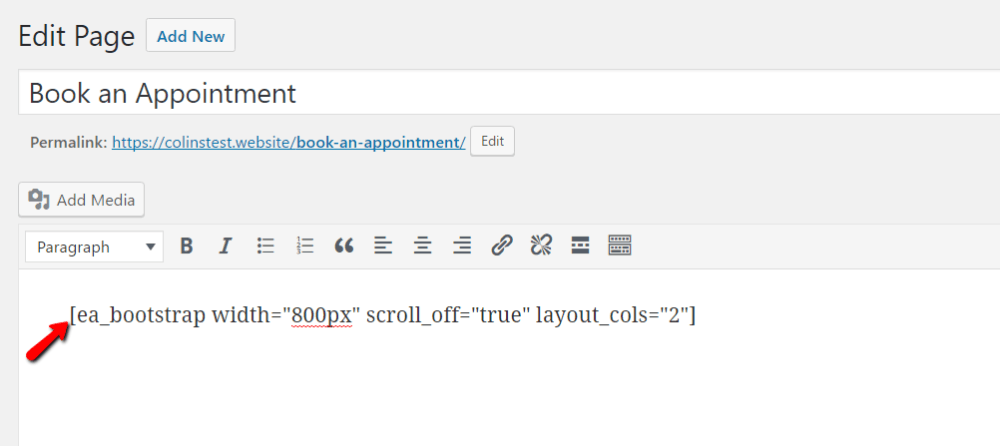Click the Add New page button
The width and height of the screenshot is (1000, 446).
[x=190, y=37]
